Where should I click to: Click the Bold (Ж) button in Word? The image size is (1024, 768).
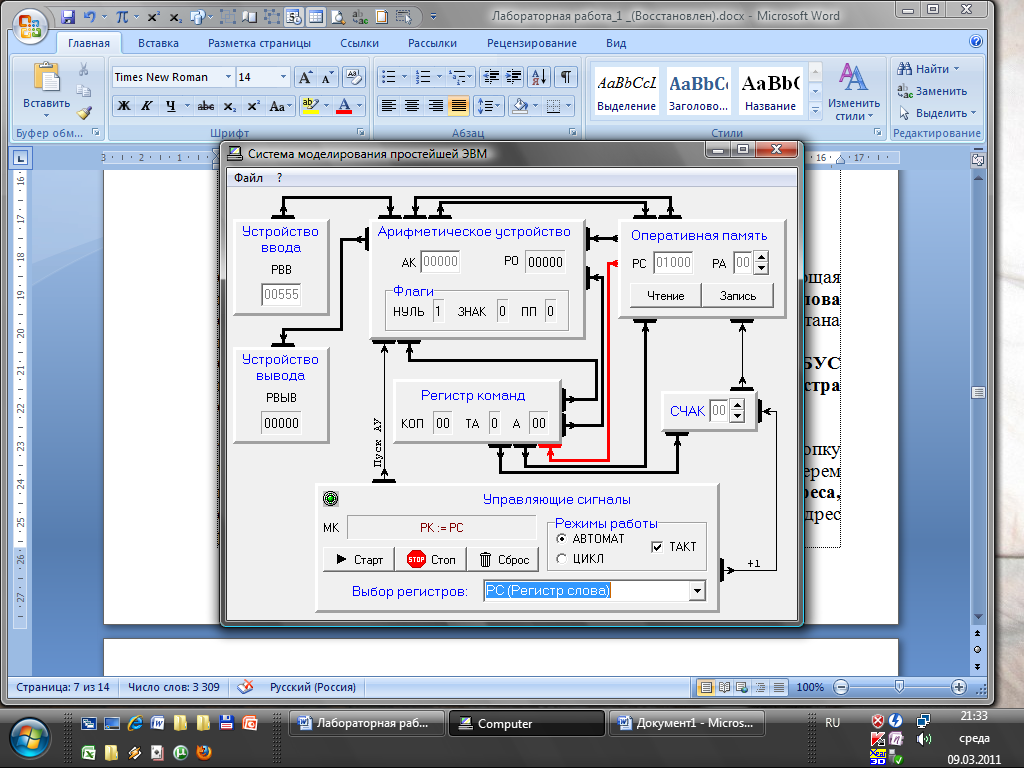(x=123, y=106)
